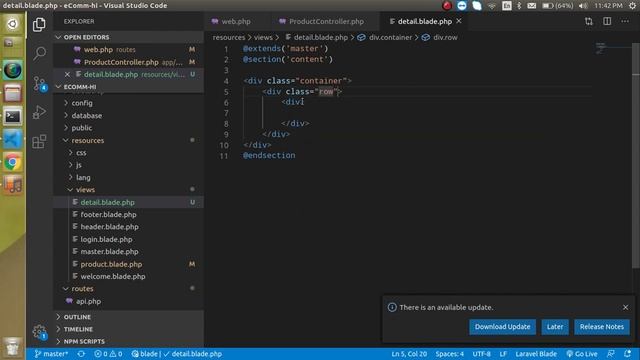Split the editor to the right
Viewport: 640px width, 360px height.
pos(607,21)
